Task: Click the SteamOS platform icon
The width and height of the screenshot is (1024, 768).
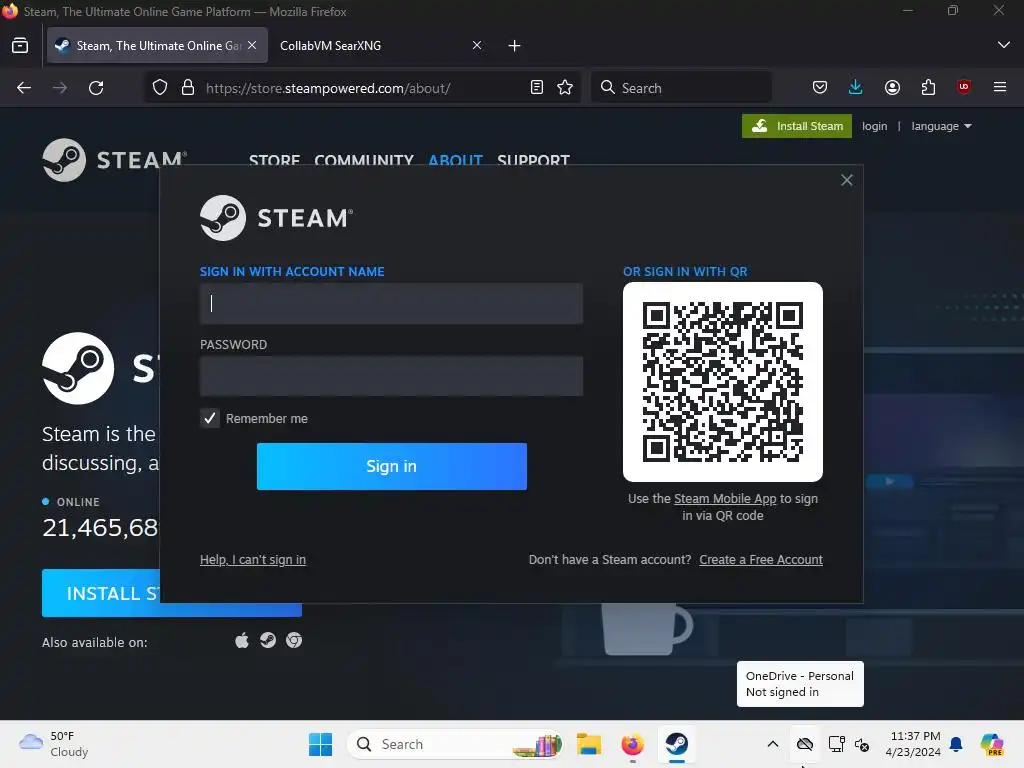Action: point(268,641)
